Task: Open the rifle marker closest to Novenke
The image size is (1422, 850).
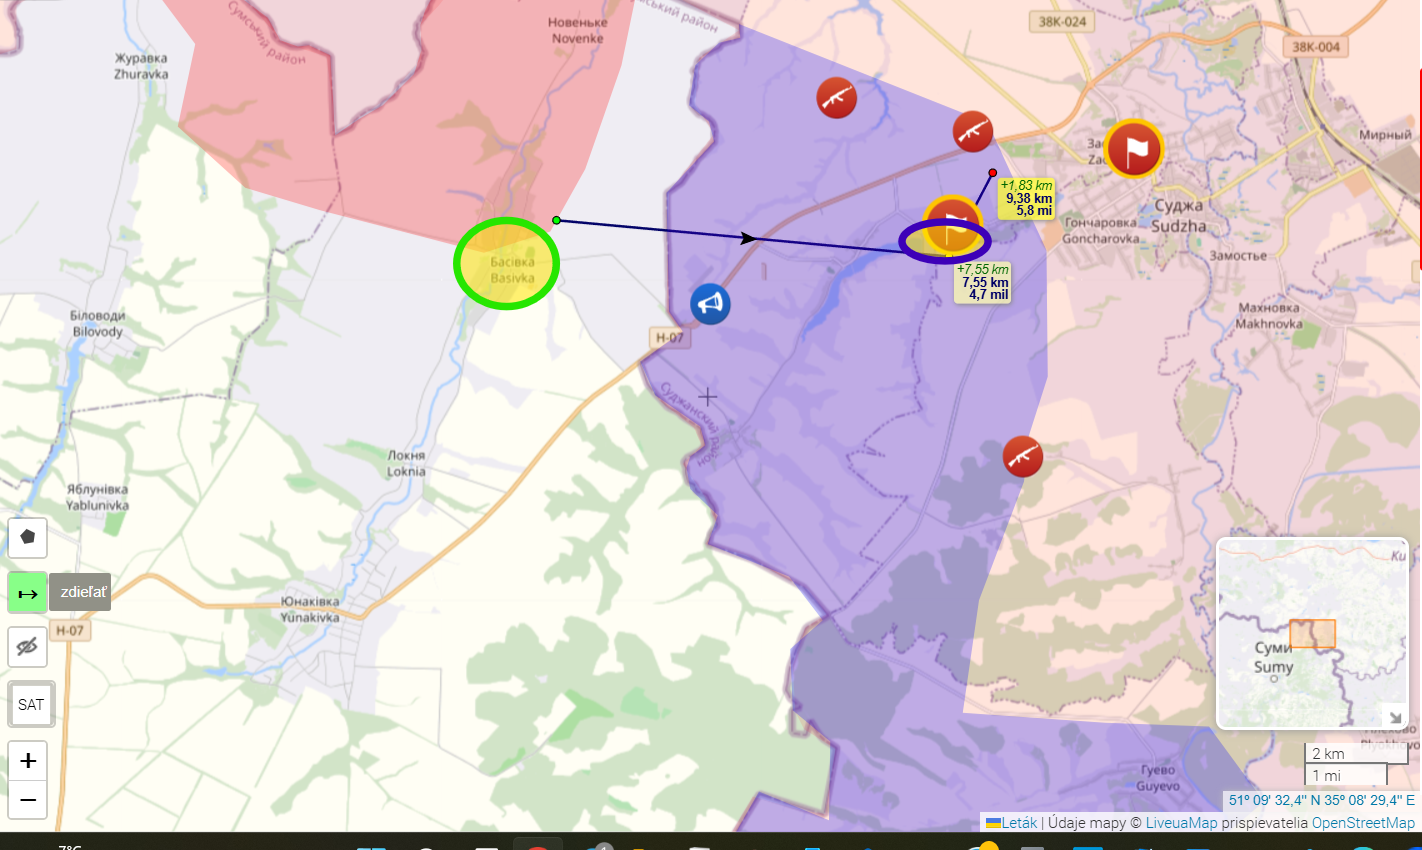Action: [x=836, y=98]
